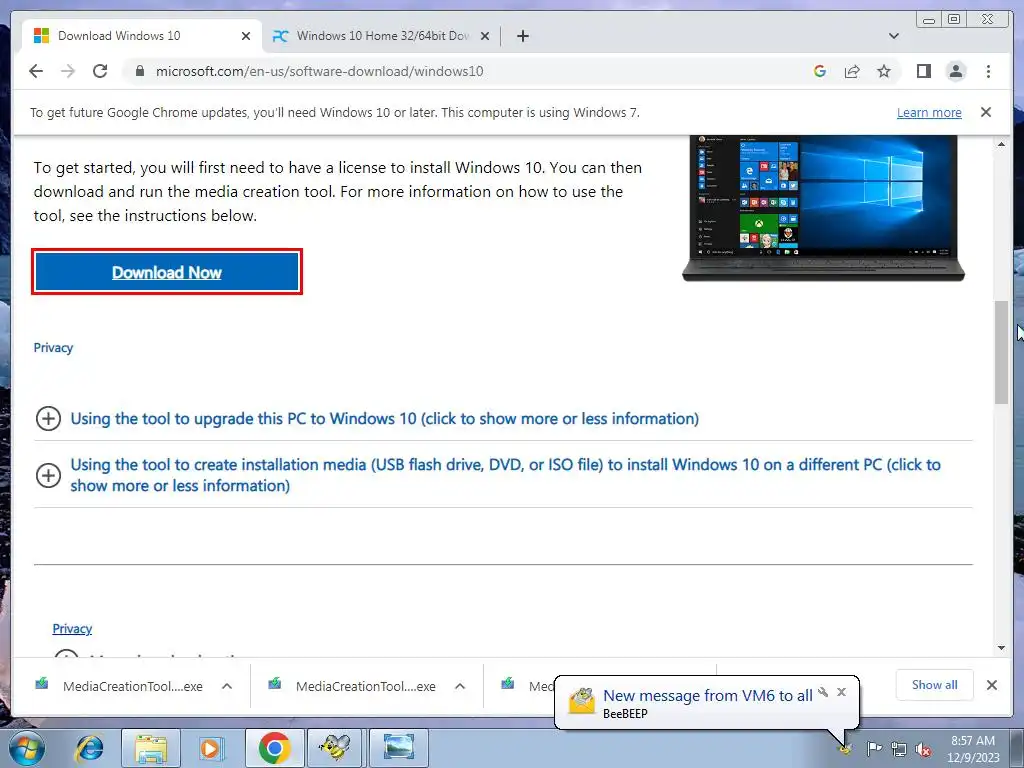Open options chevron for first MediaCreationTool download
The image size is (1024, 768).
tap(227, 686)
